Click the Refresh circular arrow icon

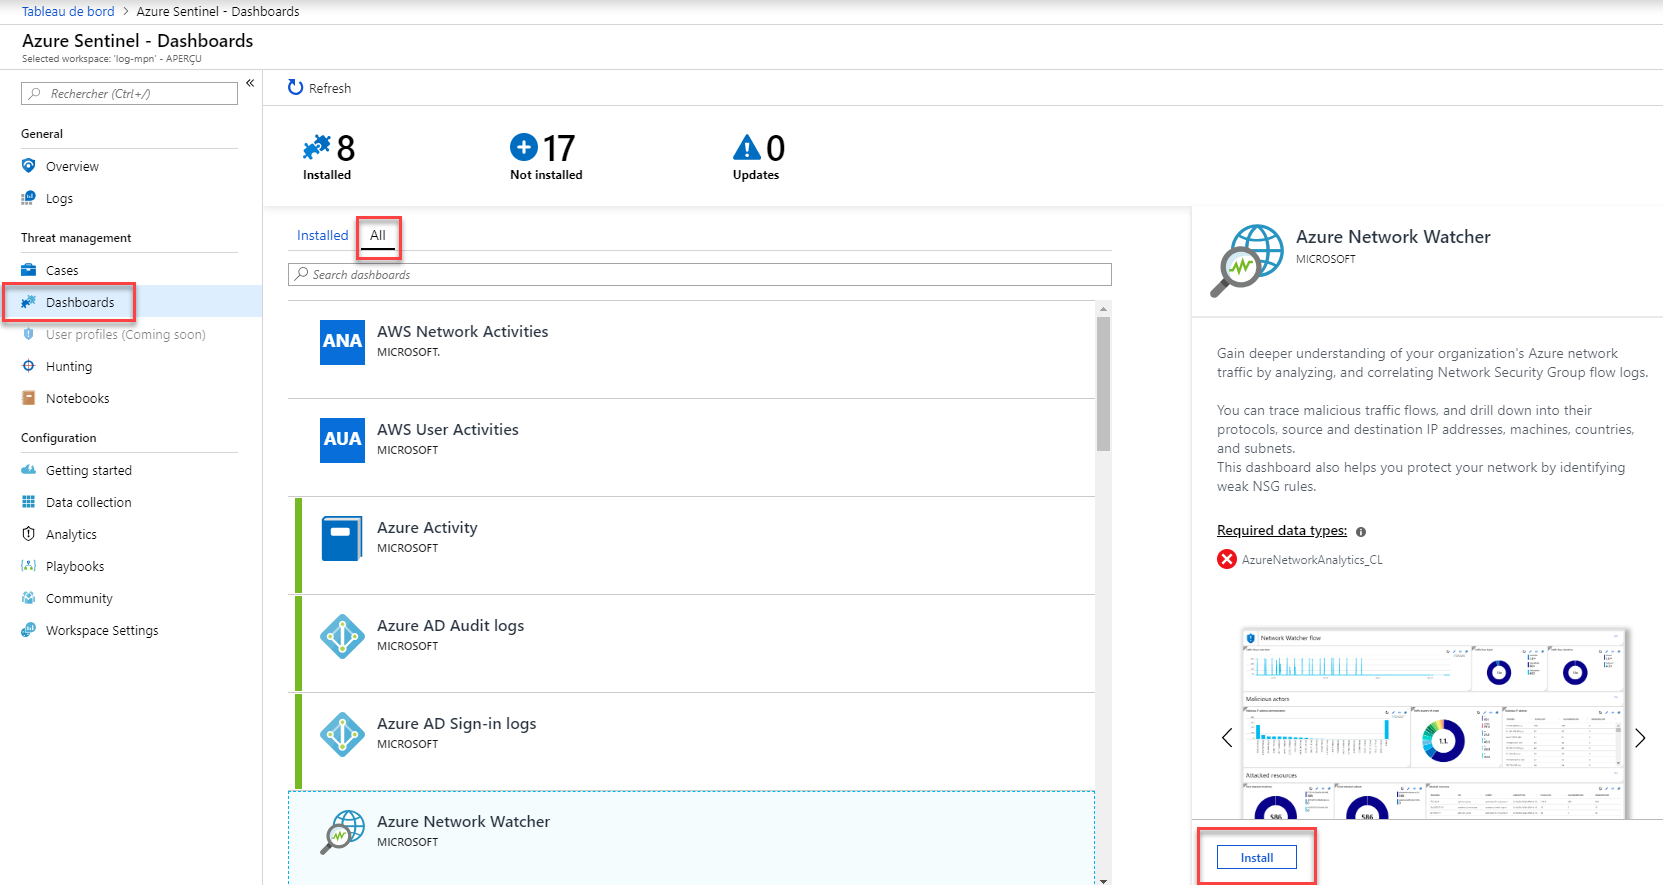pyautogui.click(x=295, y=88)
